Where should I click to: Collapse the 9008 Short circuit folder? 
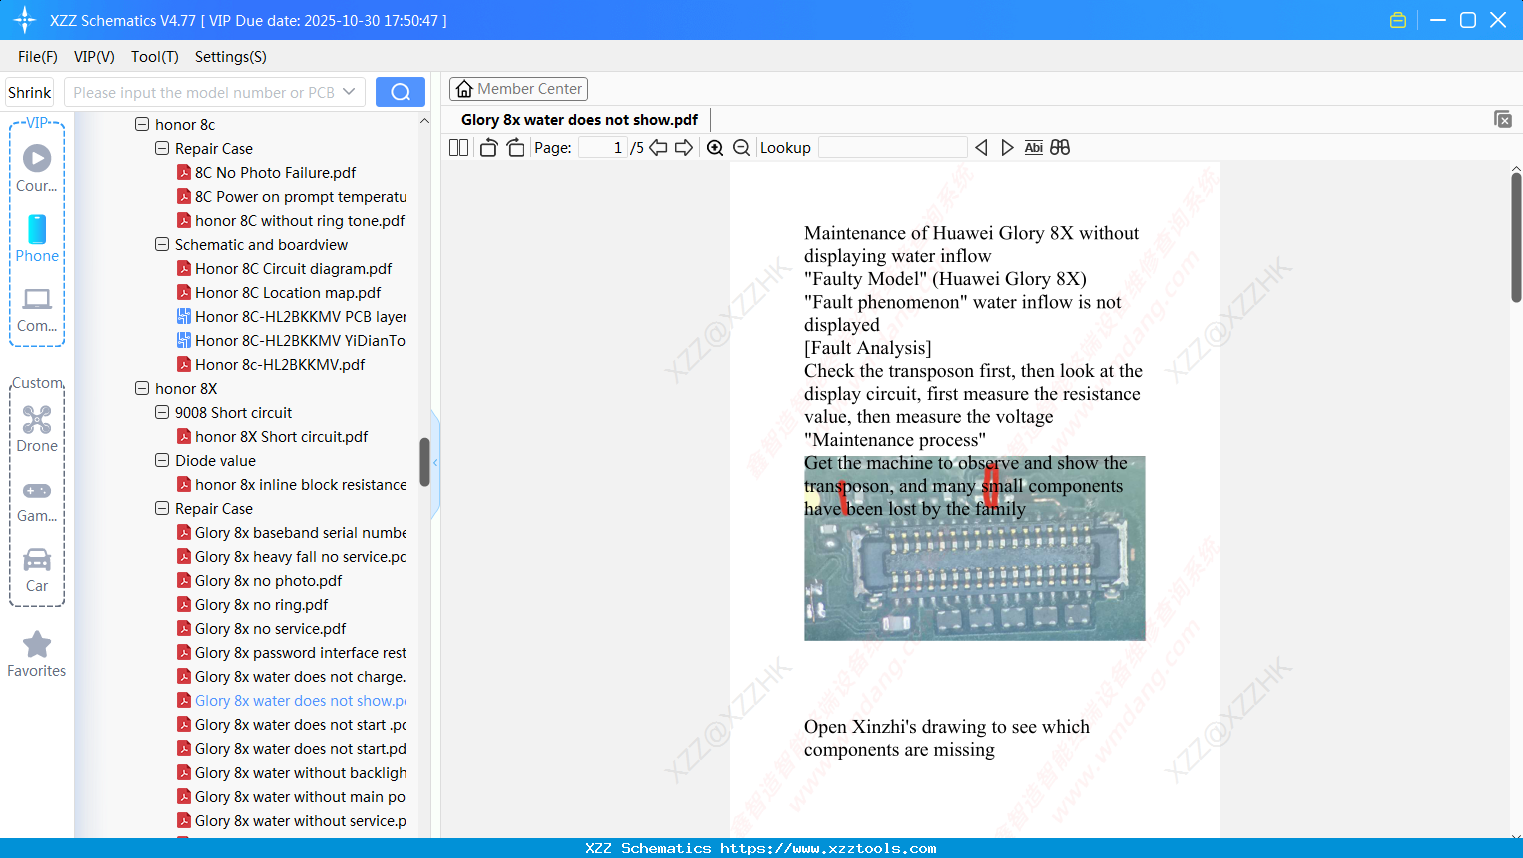(x=162, y=412)
